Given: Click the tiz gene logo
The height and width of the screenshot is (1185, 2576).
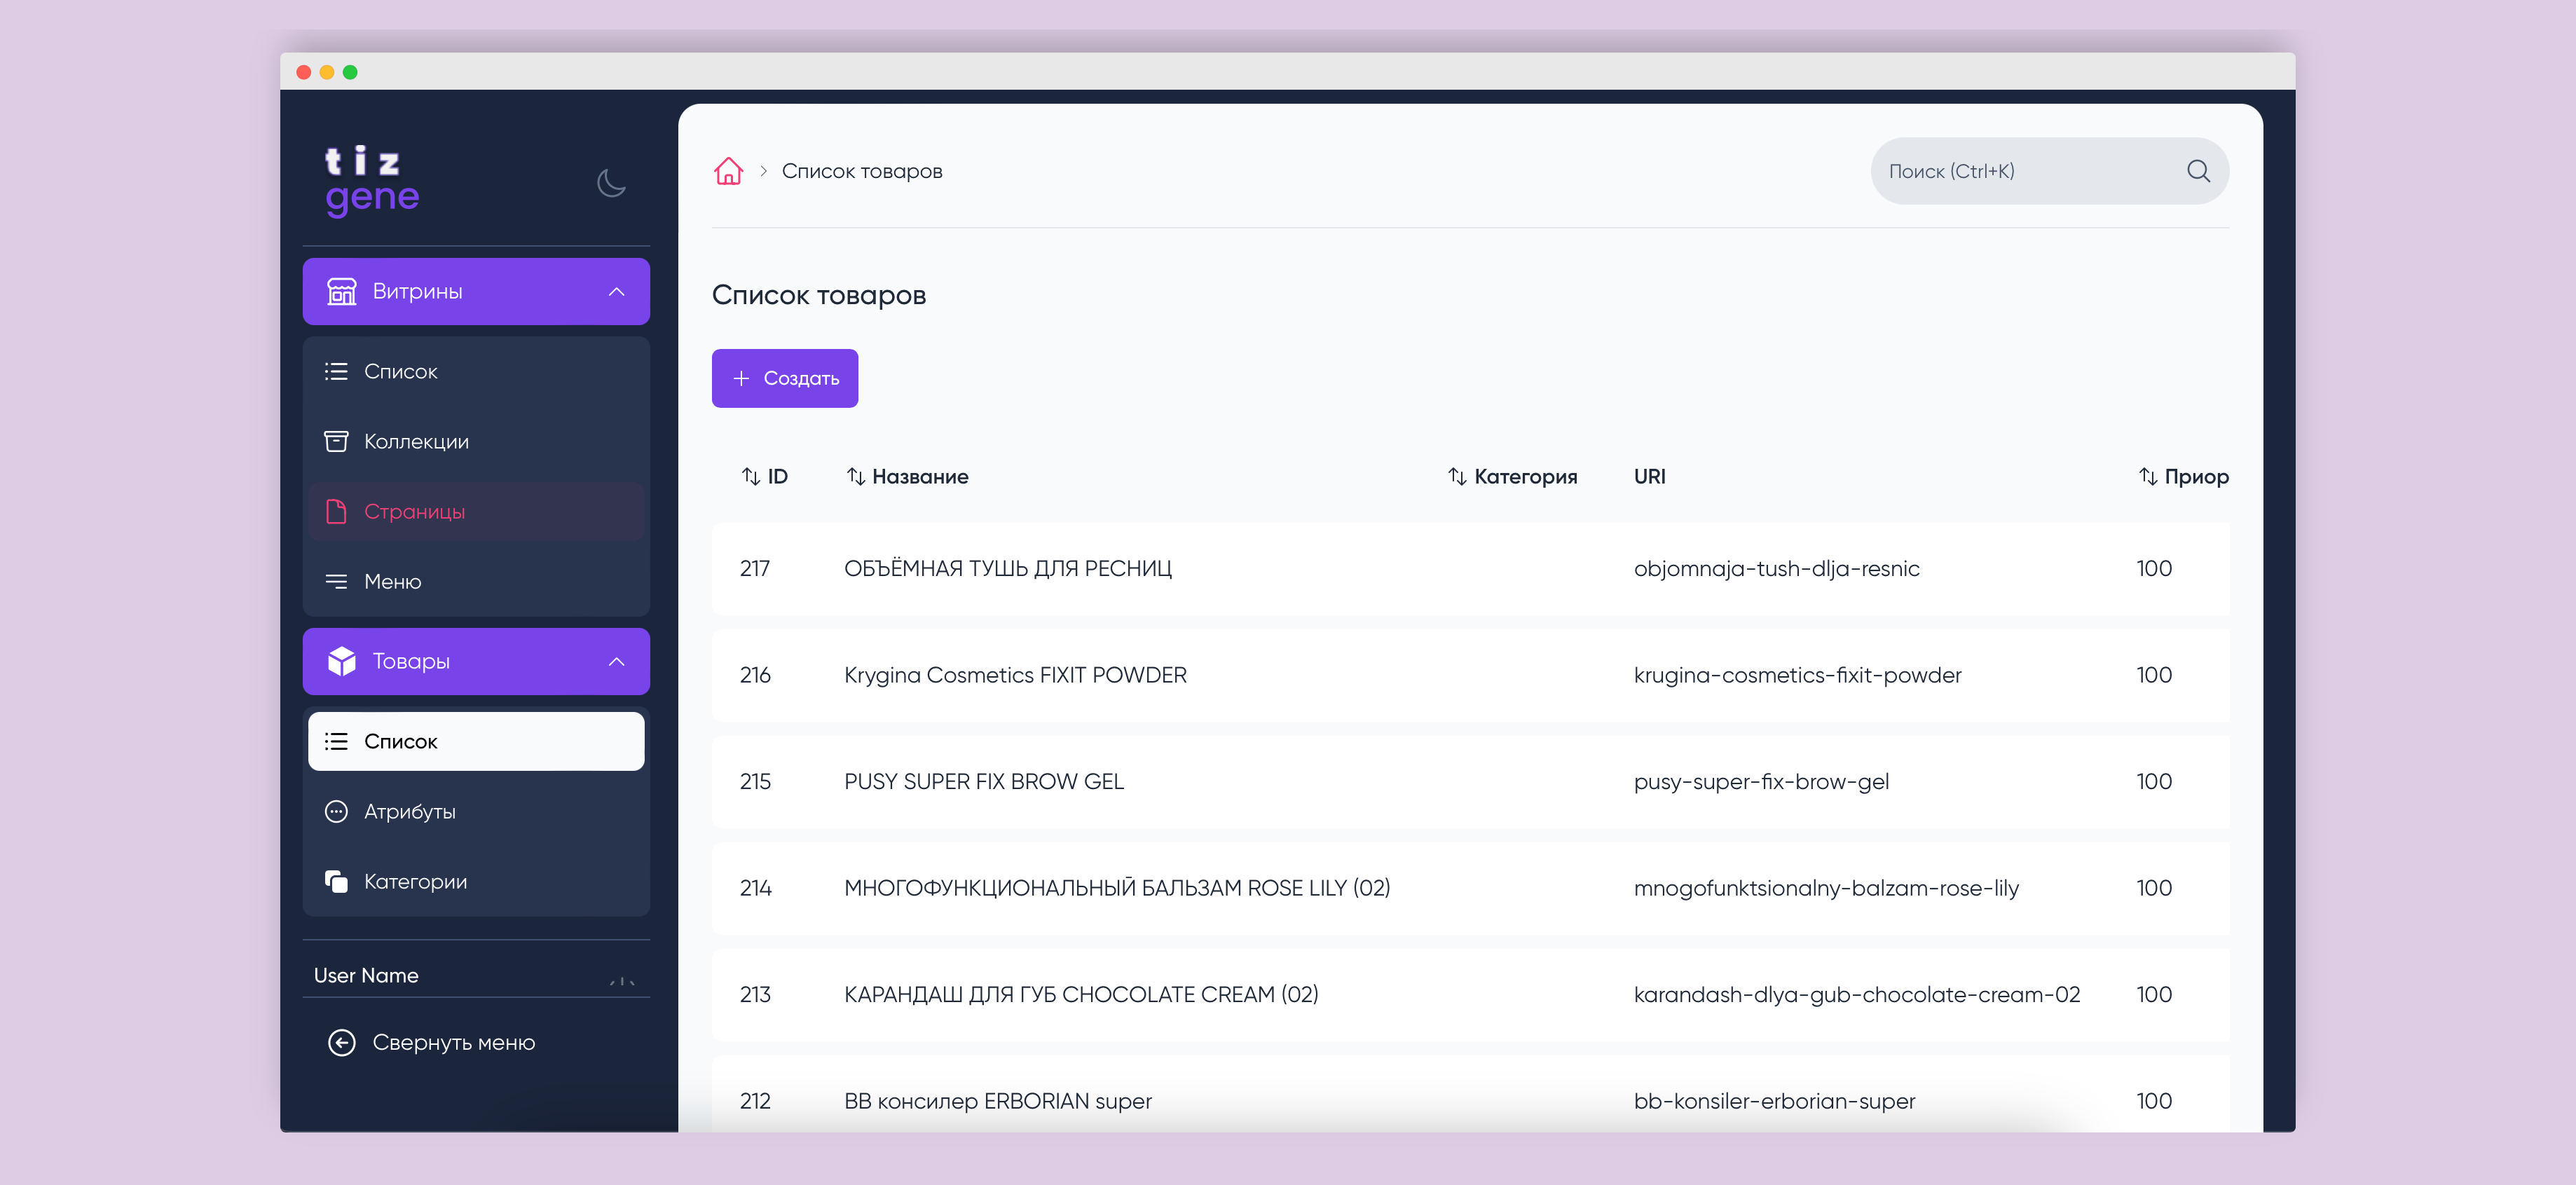Looking at the screenshot, I should pyautogui.click(x=372, y=181).
